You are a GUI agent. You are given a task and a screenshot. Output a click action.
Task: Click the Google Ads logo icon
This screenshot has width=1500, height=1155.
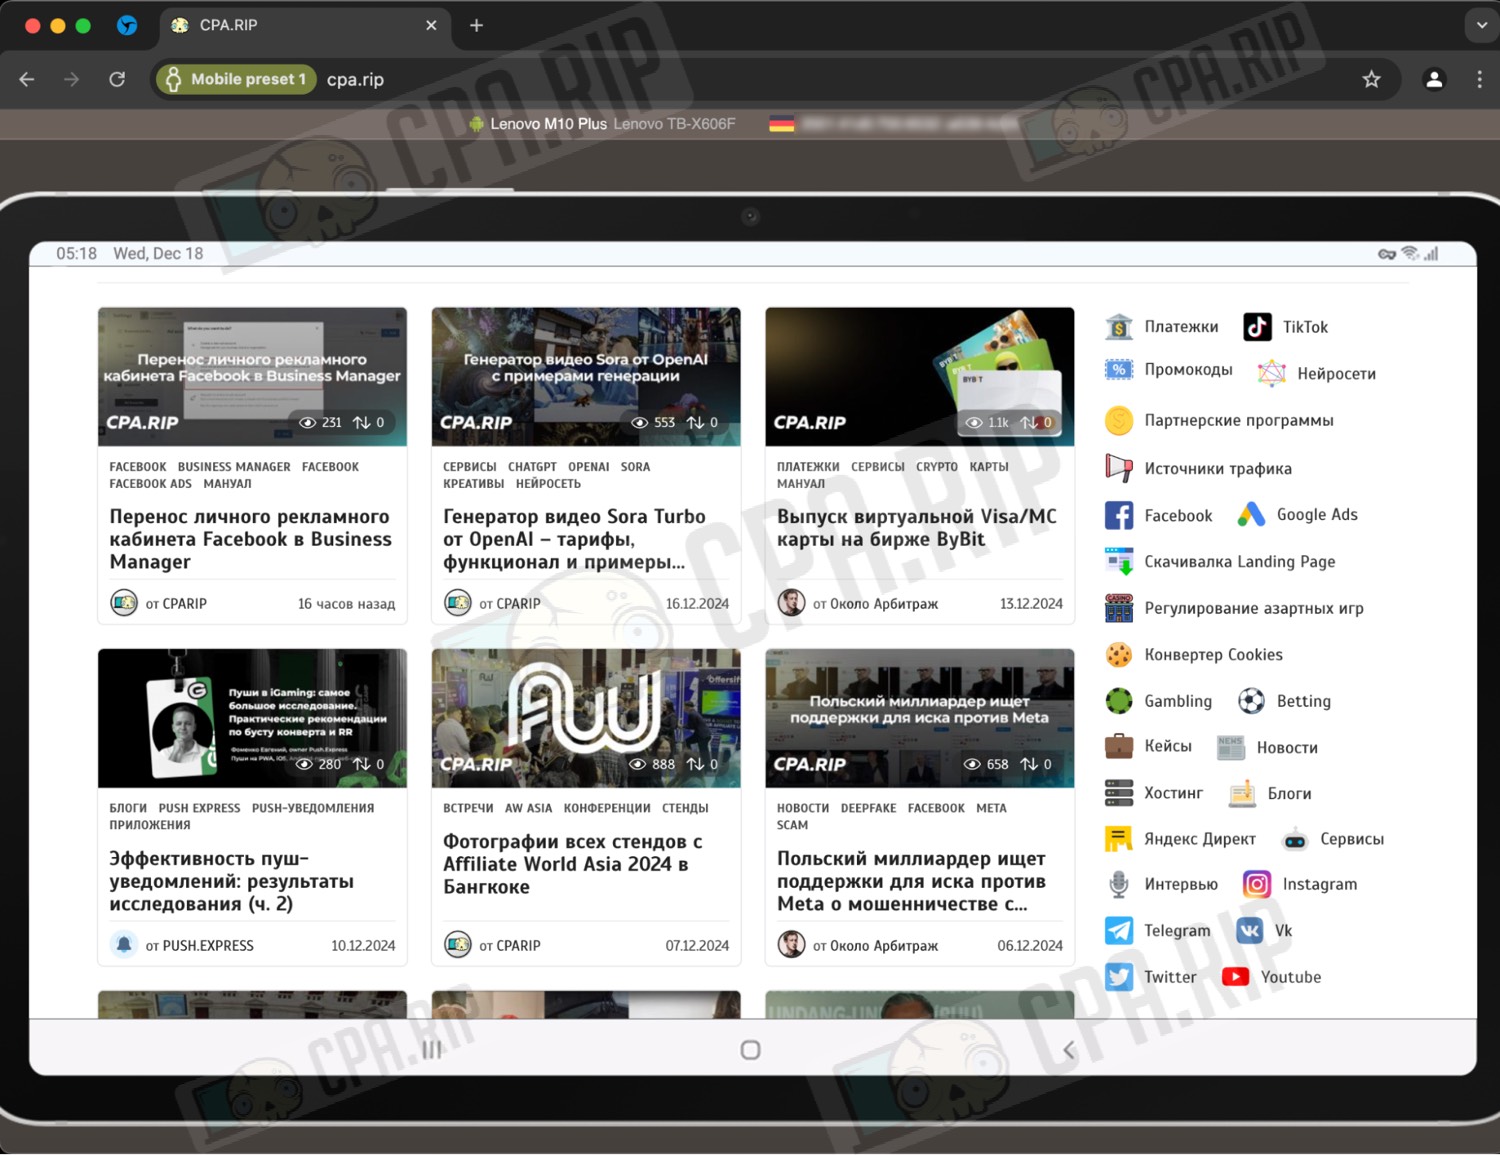(x=1251, y=515)
